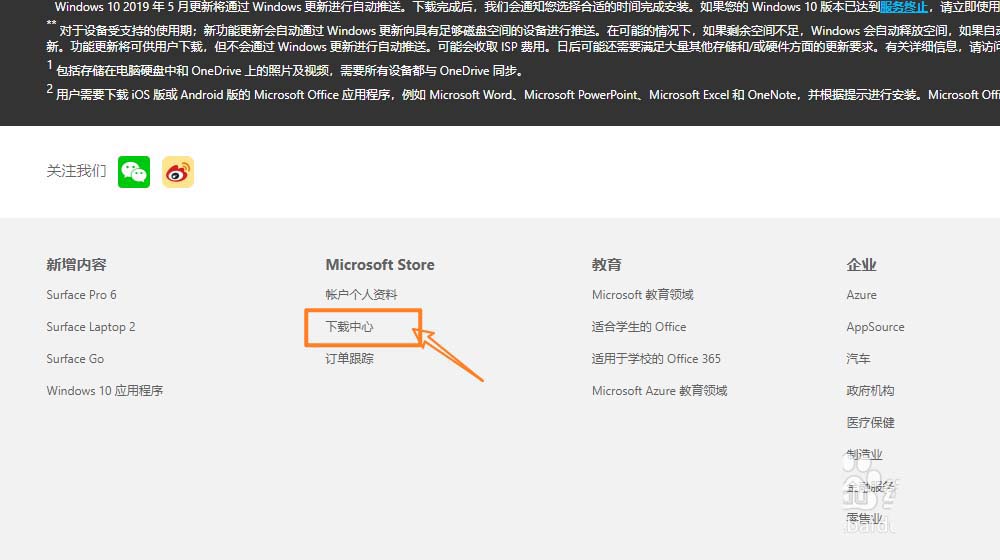
Task: Open 帐户个人资料 under Microsoft Store
Action: click(361, 295)
